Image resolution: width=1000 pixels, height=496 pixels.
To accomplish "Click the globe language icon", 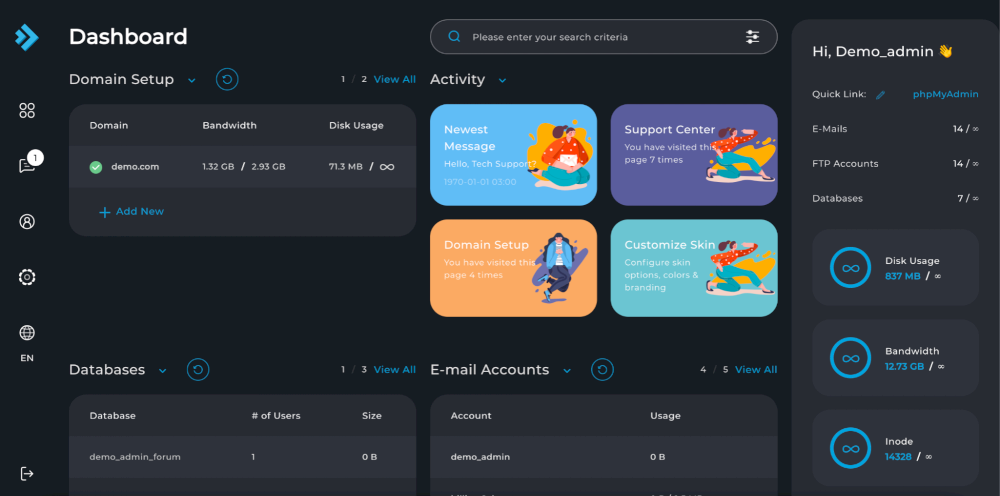I will point(27,333).
